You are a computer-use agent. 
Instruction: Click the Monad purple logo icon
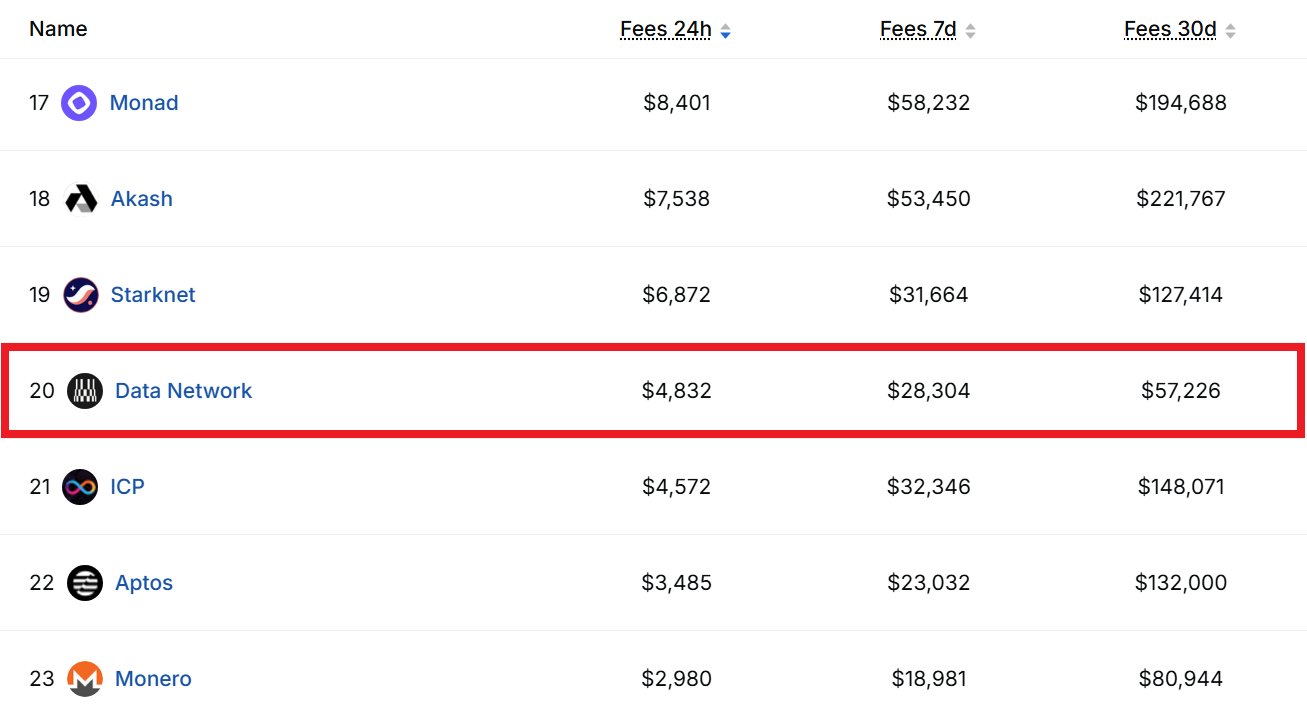[x=79, y=103]
